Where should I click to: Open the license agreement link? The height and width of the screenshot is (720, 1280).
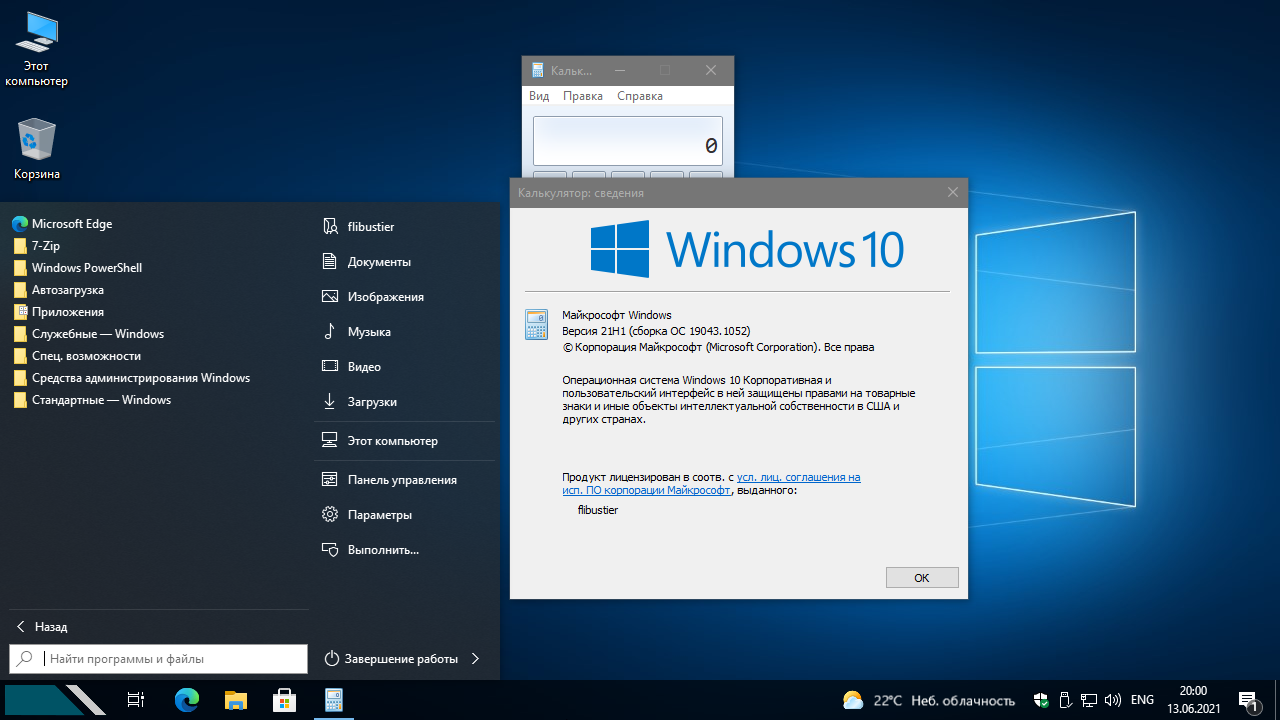pos(798,478)
